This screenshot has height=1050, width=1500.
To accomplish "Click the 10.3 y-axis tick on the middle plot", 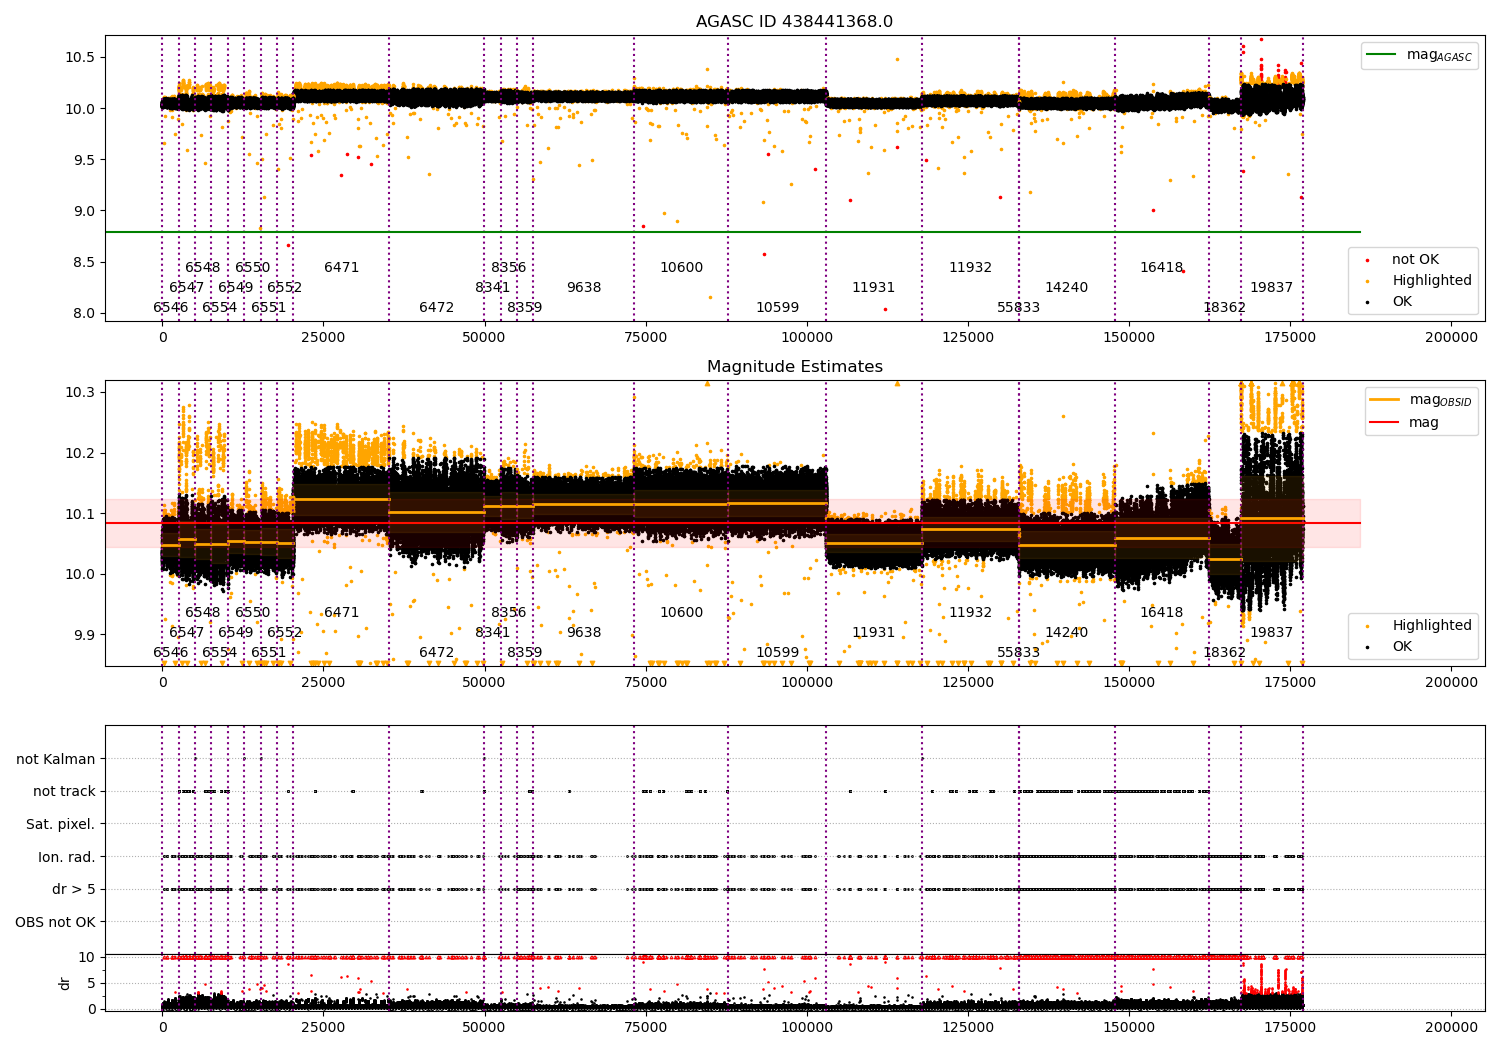I will [80, 392].
